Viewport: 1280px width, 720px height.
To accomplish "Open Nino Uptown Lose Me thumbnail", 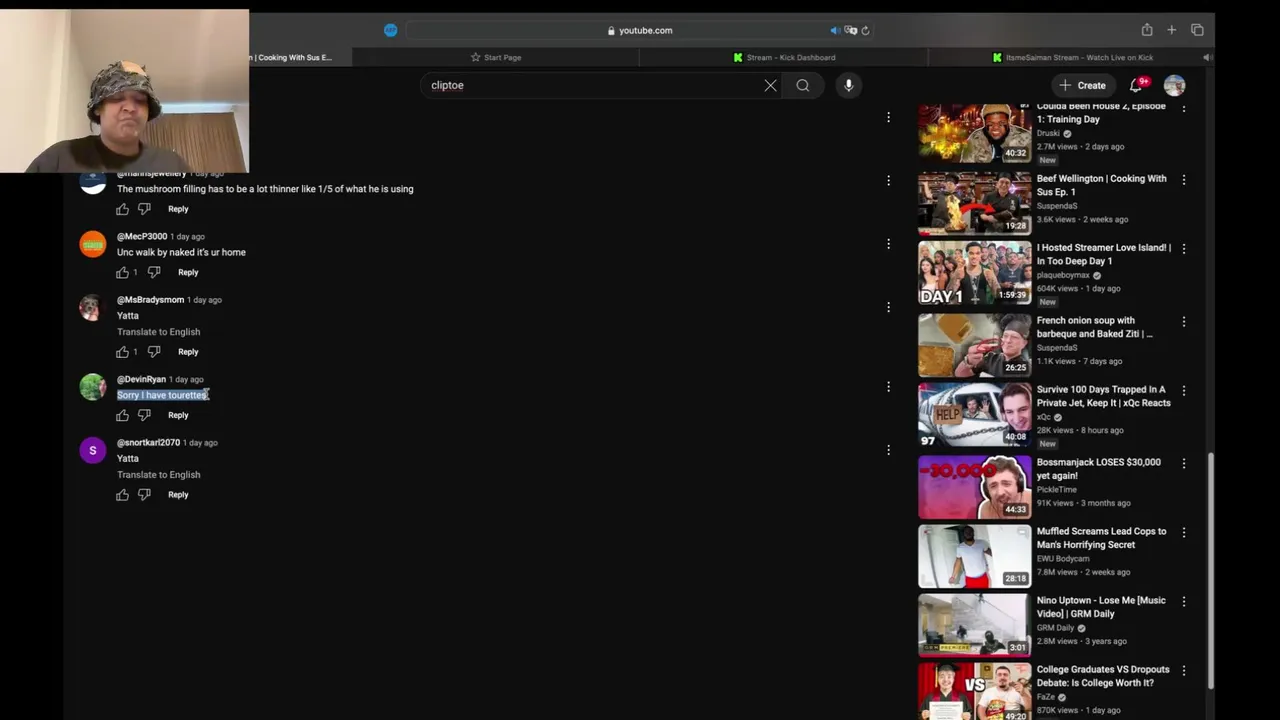I will [x=974, y=625].
